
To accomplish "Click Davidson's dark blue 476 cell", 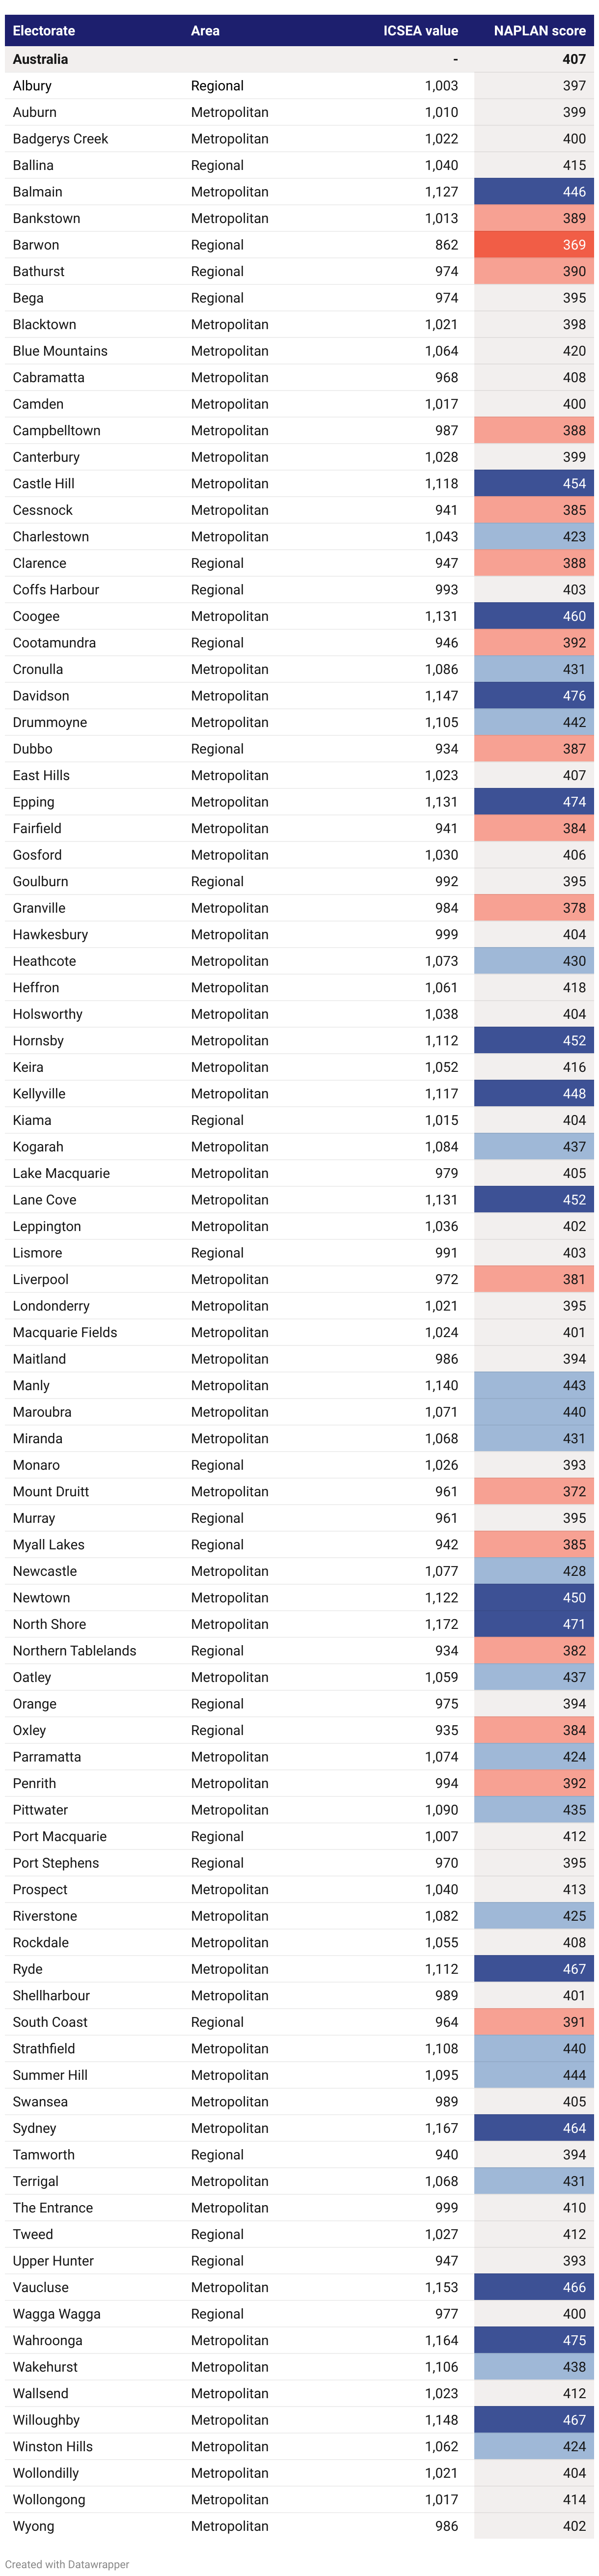I will tap(534, 696).
